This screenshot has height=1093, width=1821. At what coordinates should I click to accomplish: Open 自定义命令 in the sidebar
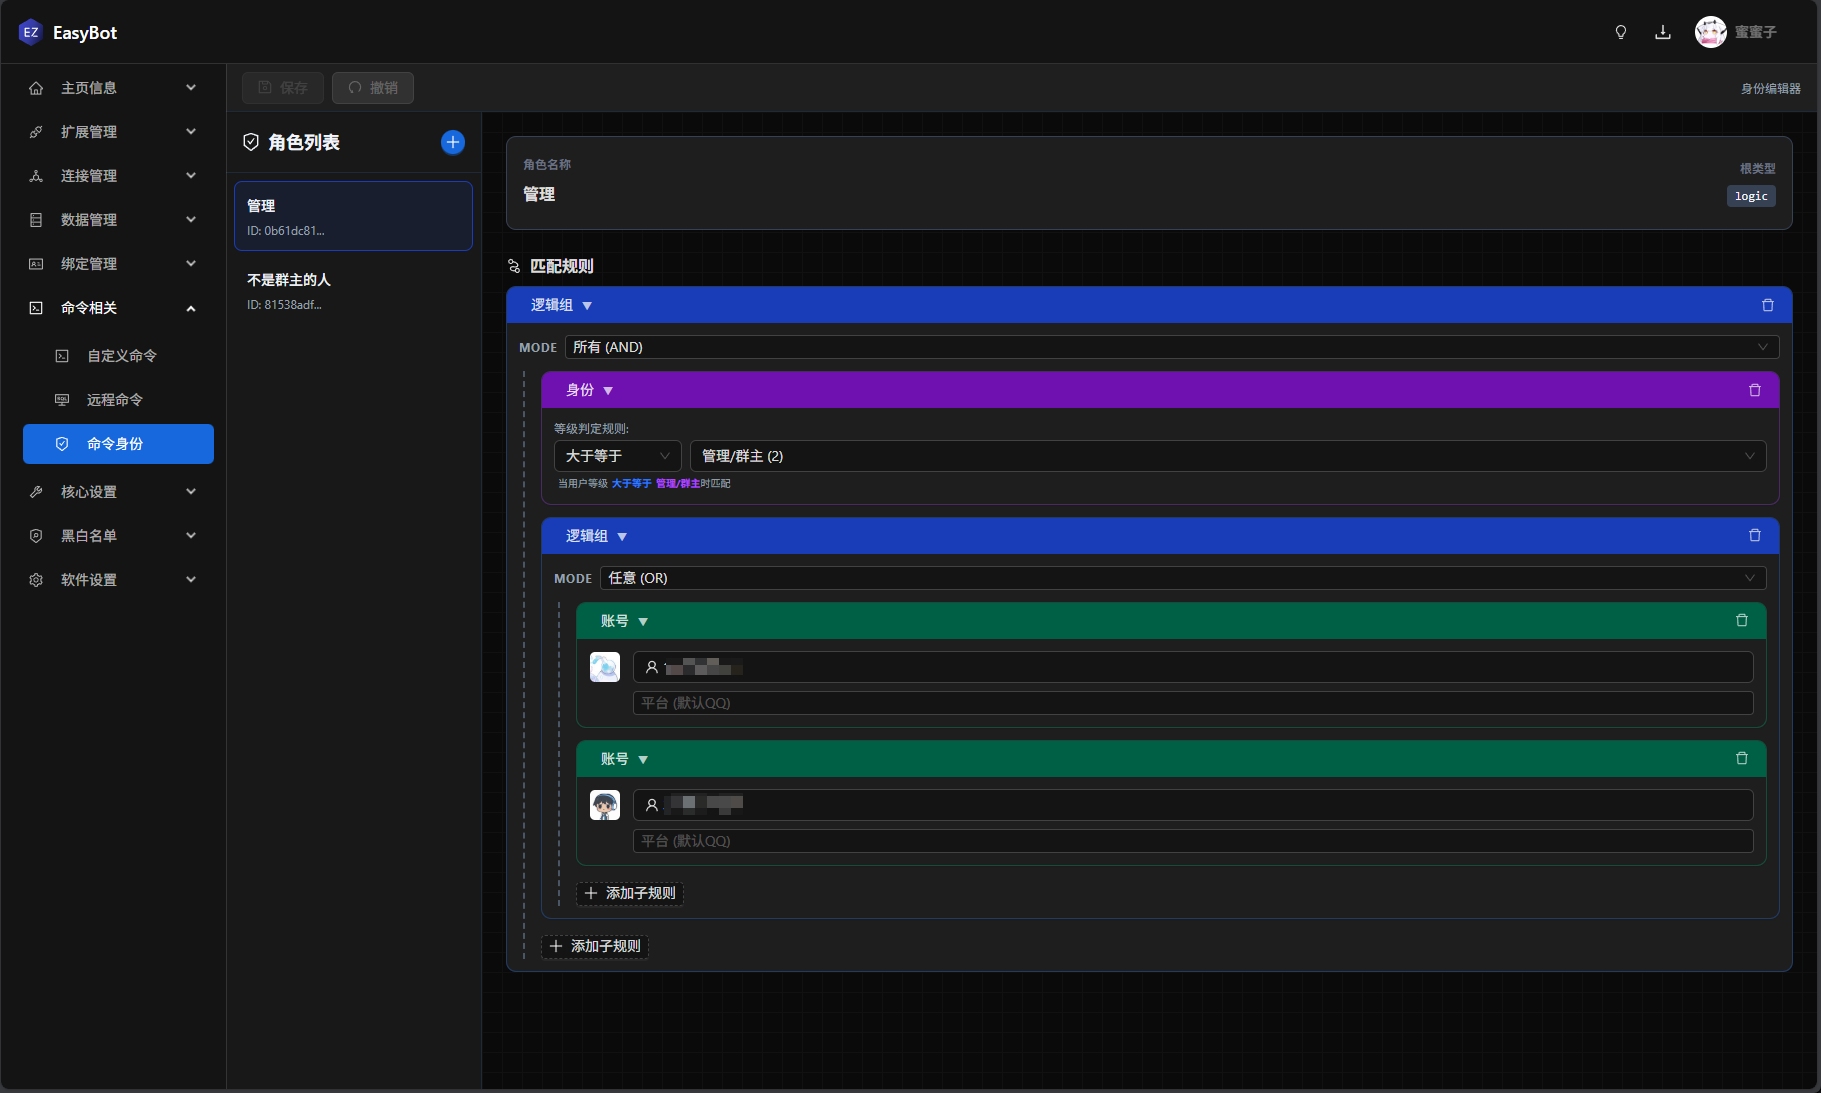coord(121,356)
